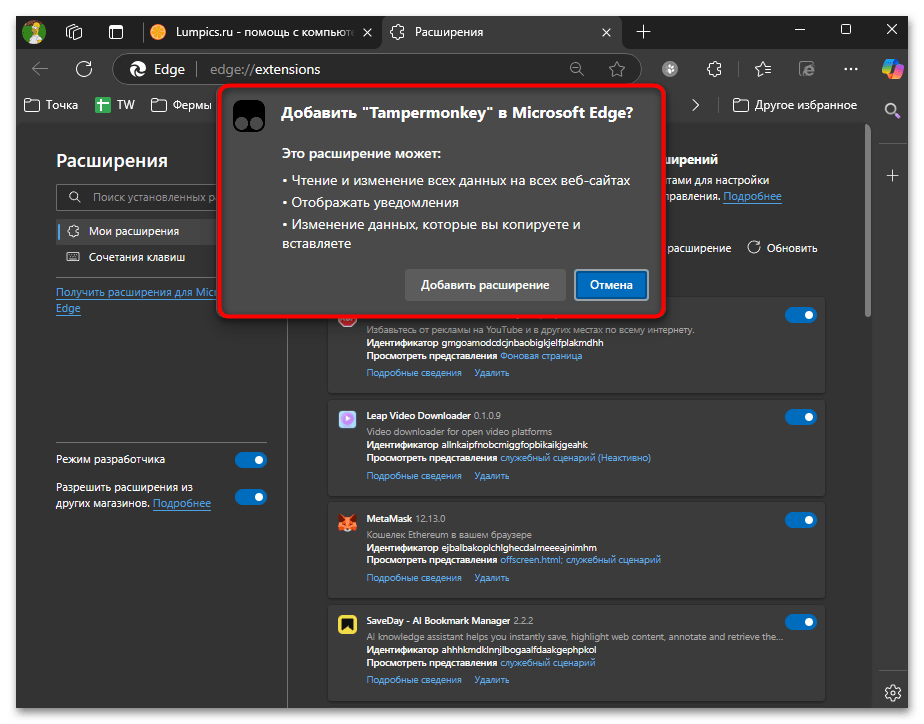The height and width of the screenshot is (724, 924).
Task: Toggle Режим разработчика switch
Action: [x=251, y=460]
